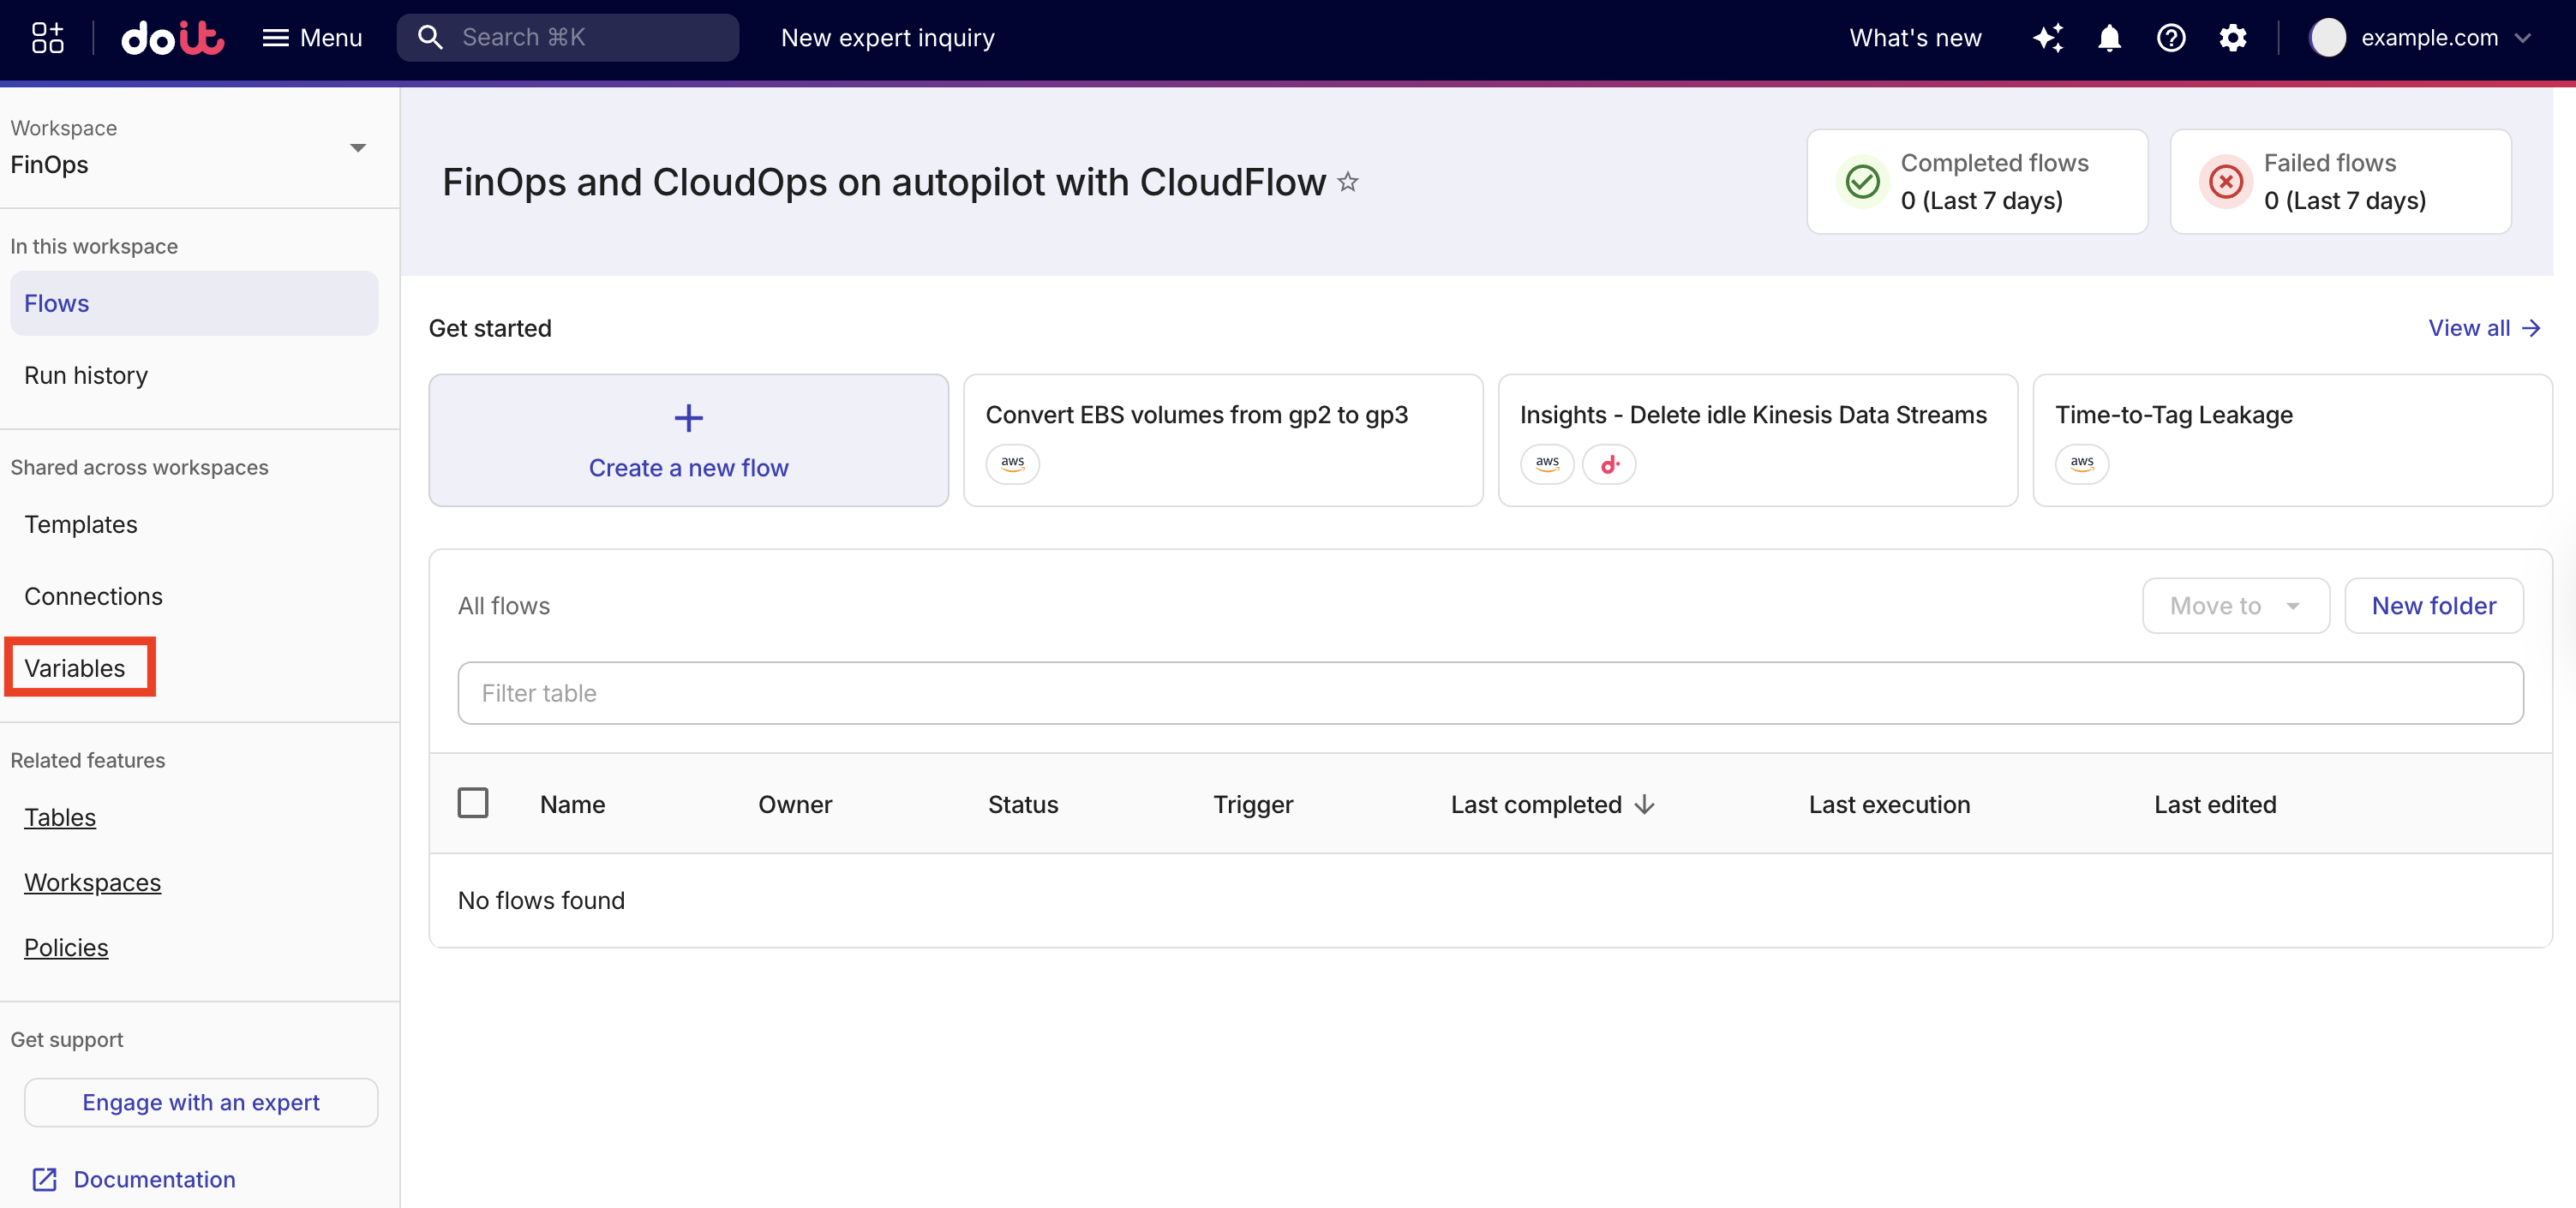Click DoiT icon on Kinesis card
Viewport: 2576px width, 1208px height.
click(x=1609, y=464)
